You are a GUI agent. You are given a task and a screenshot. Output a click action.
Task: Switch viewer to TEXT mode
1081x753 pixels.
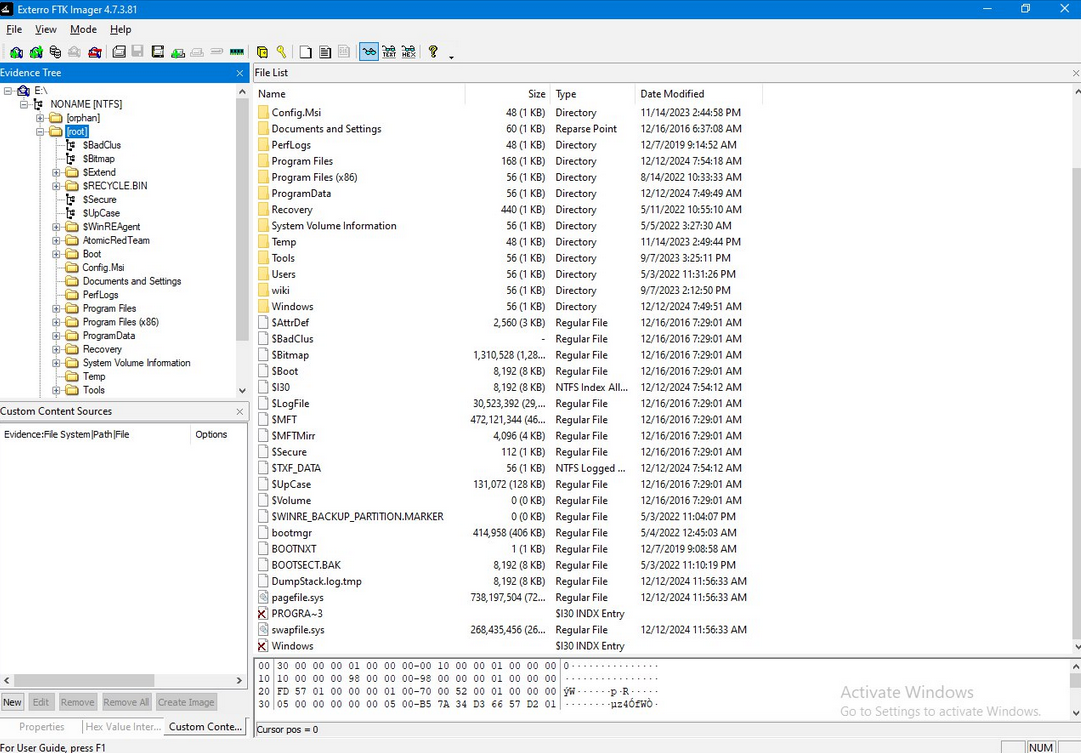tap(389, 52)
